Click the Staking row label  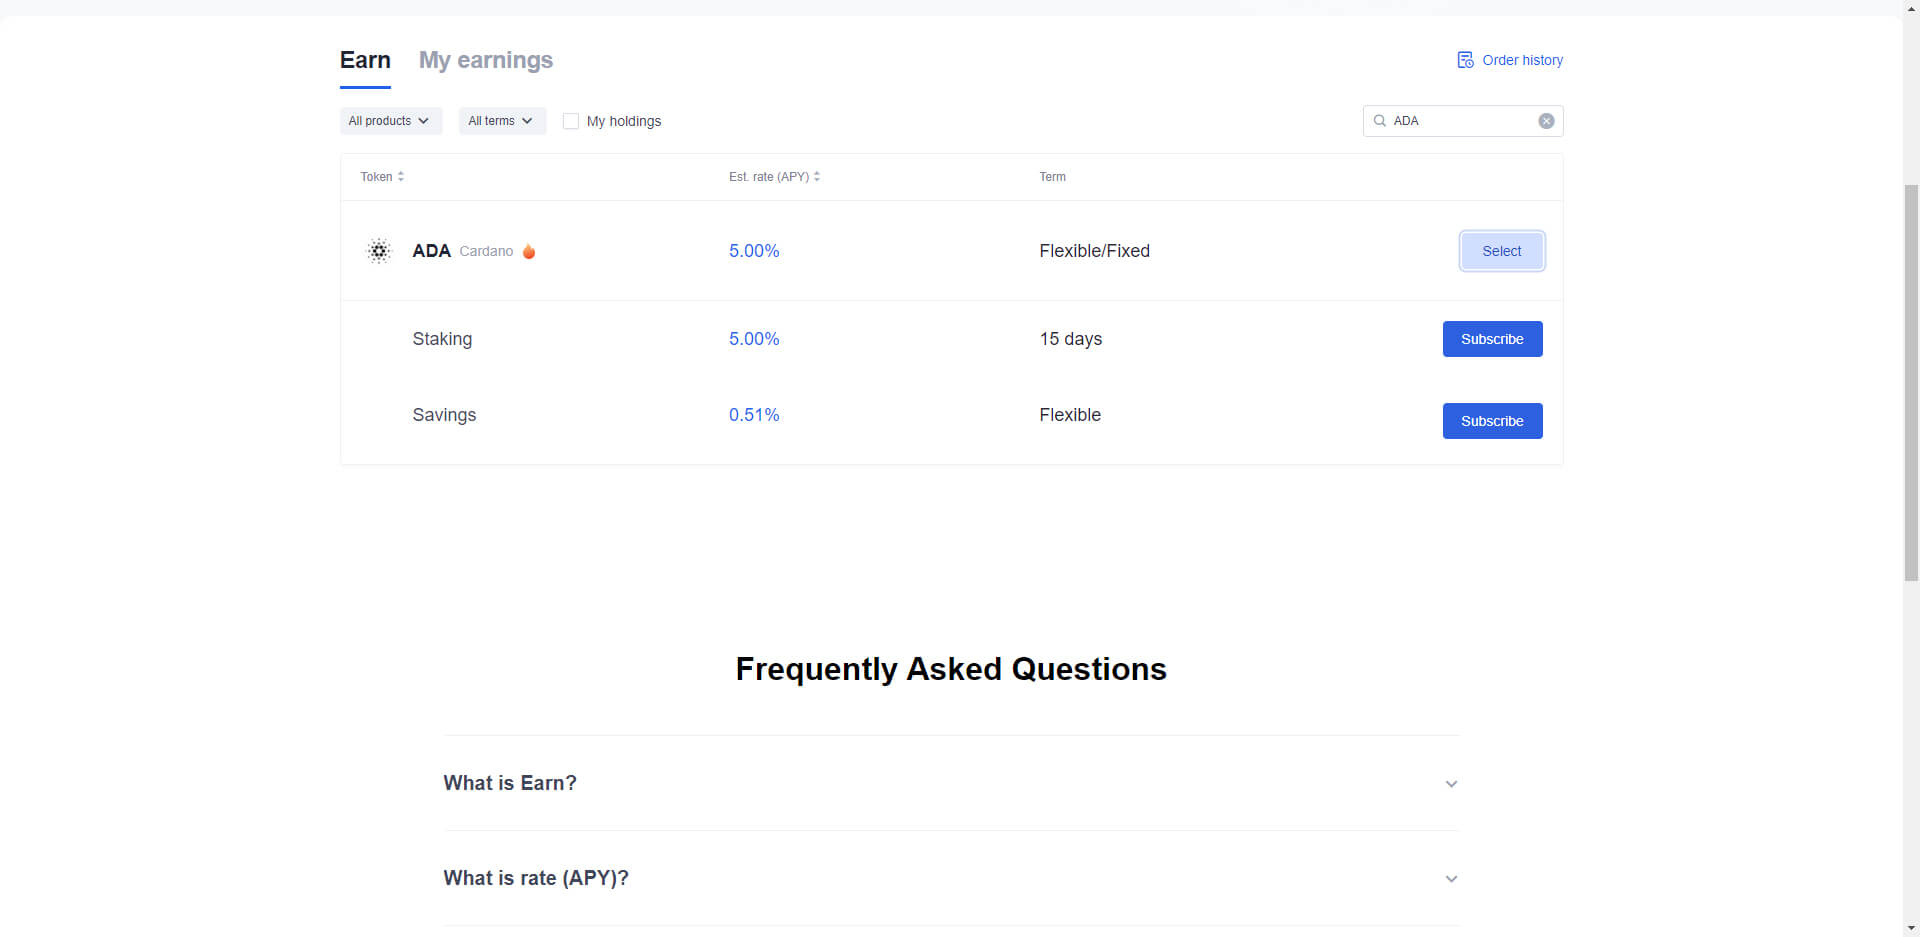pyautogui.click(x=442, y=339)
